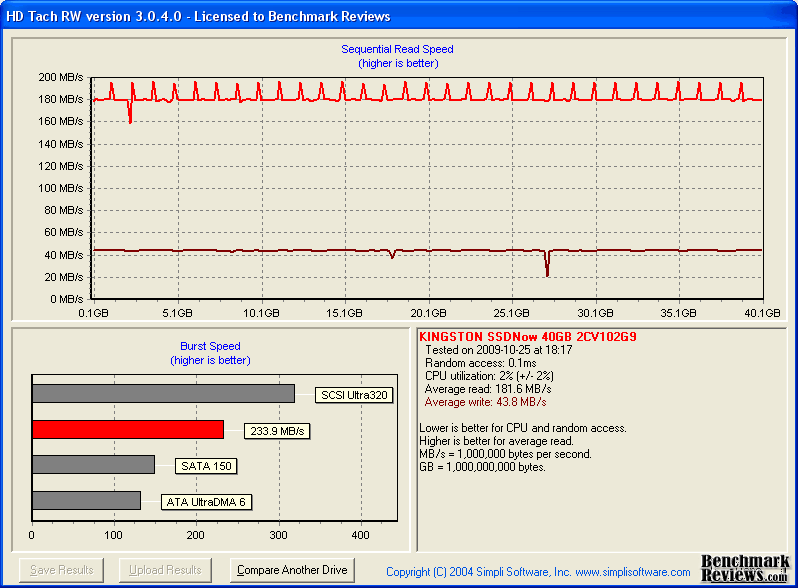Image resolution: width=798 pixels, height=588 pixels.
Task: Click Compare Another Drive button
Action: coord(292,570)
